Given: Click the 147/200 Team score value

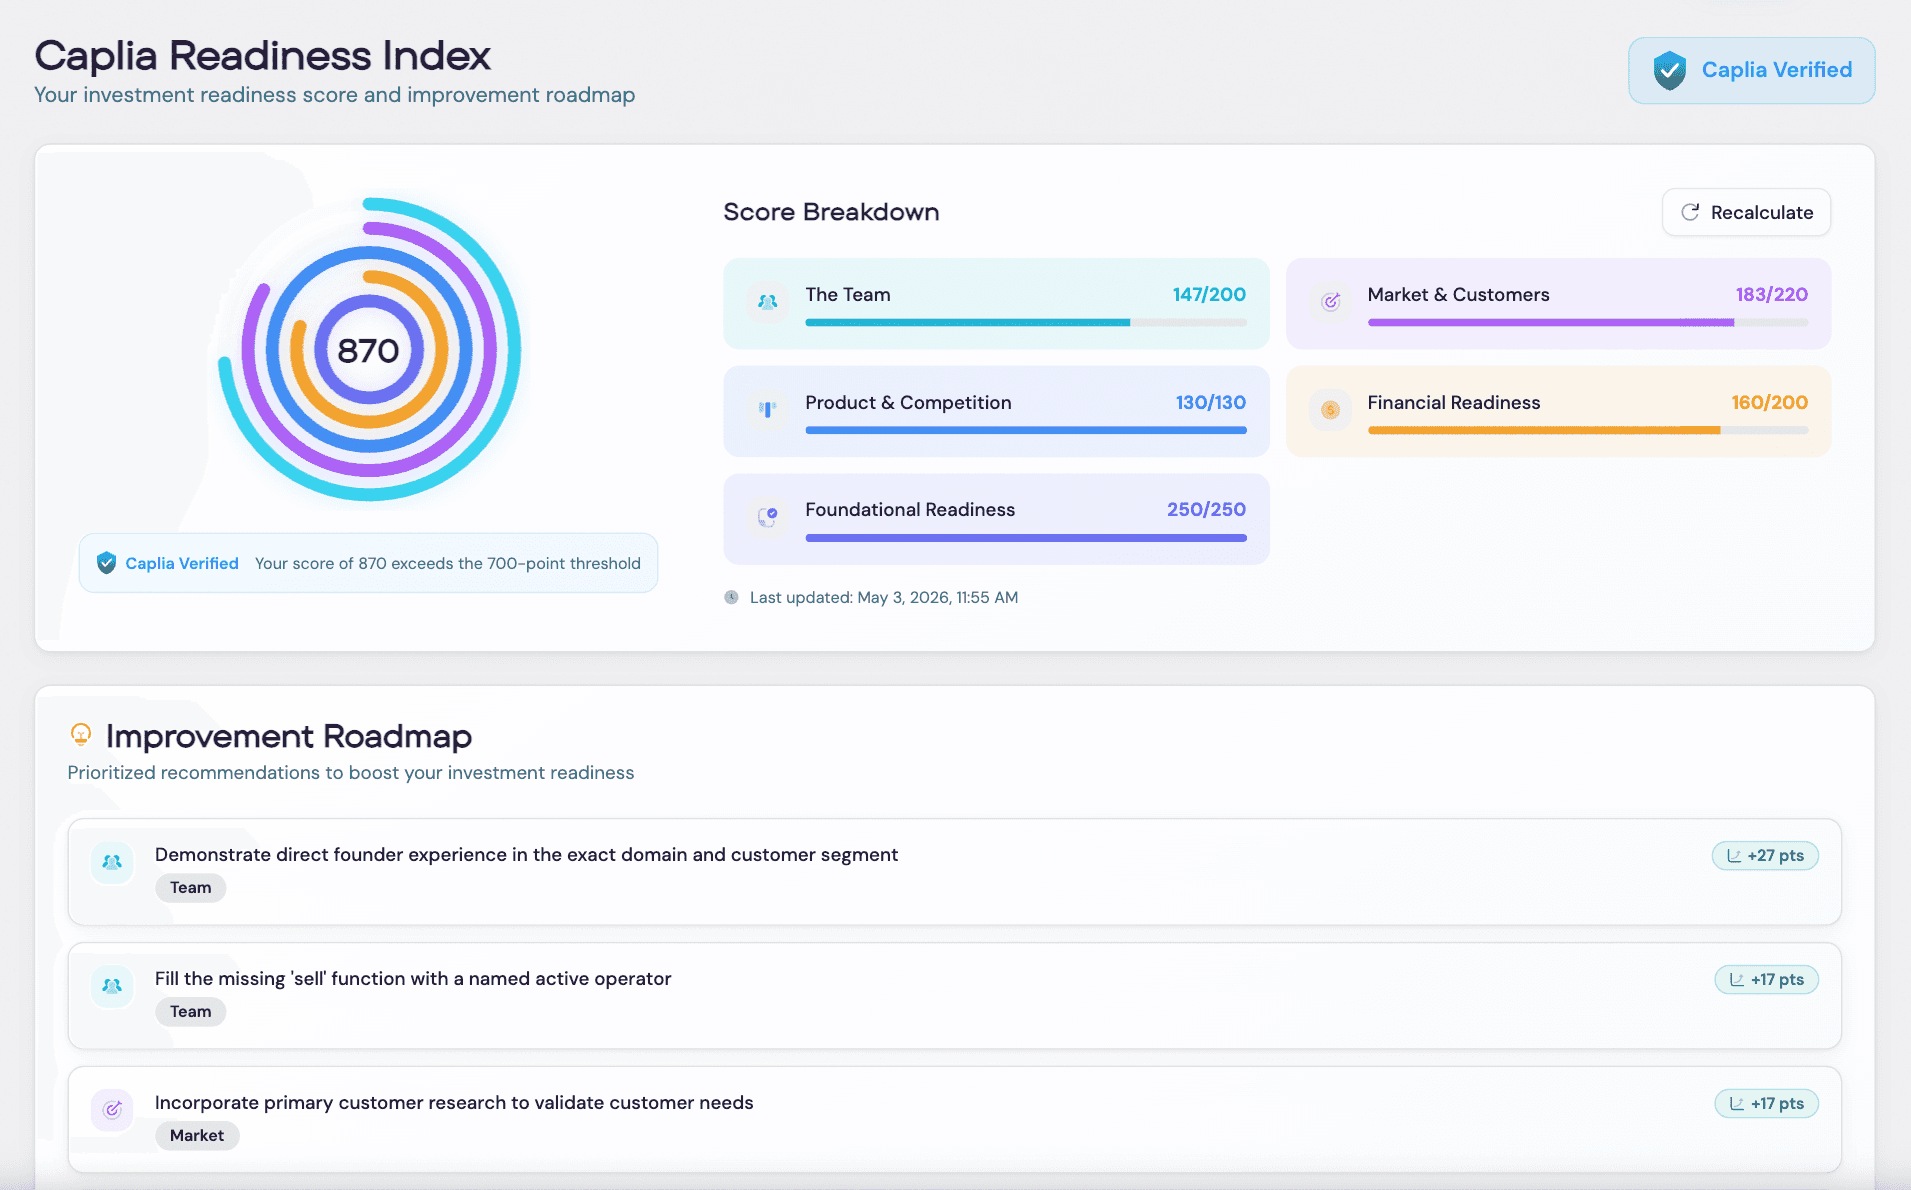Looking at the screenshot, I should click(1209, 295).
